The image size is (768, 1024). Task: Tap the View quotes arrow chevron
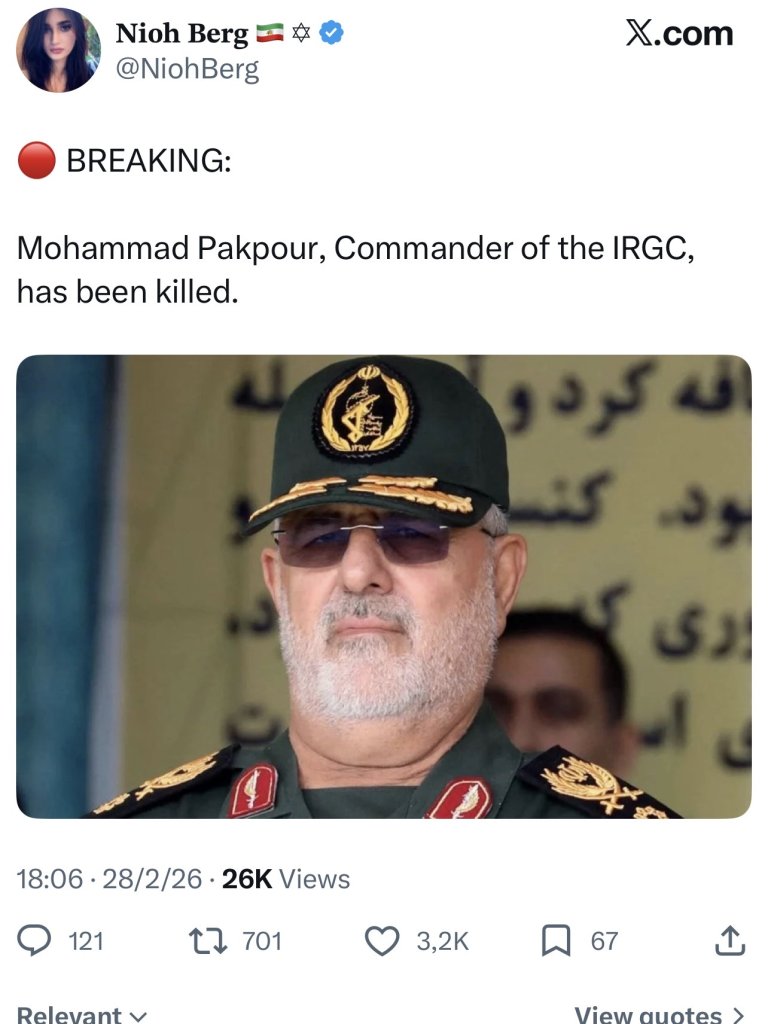[738, 1016]
